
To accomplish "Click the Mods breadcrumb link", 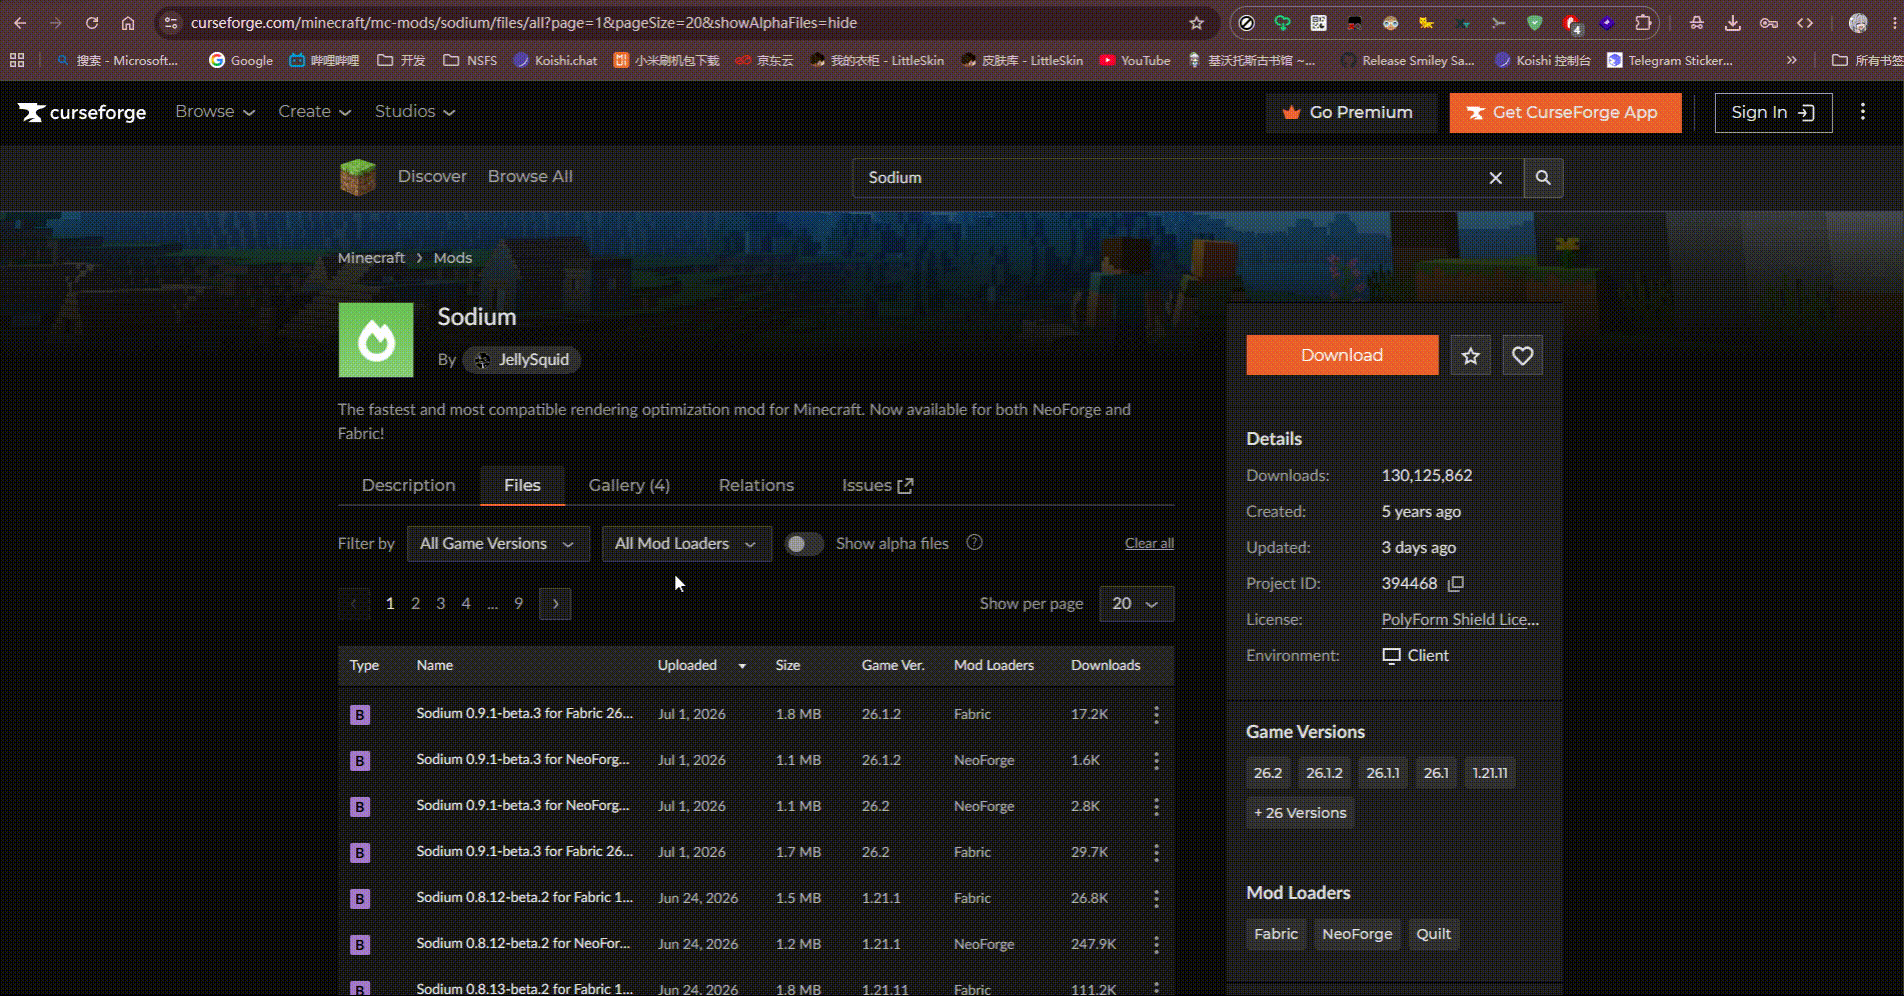I will [452, 258].
